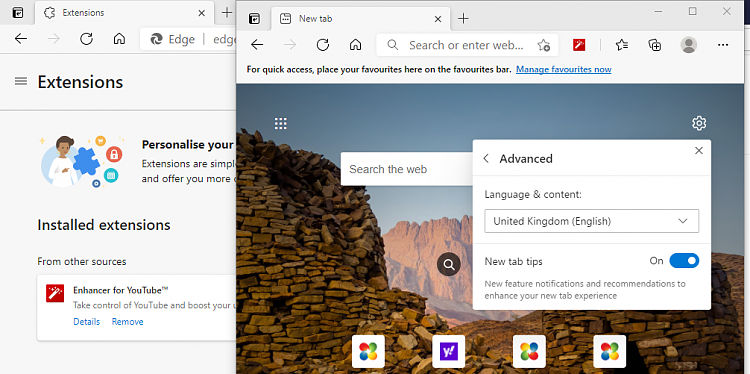Image resolution: width=750 pixels, height=374 pixels.
Task: Refresh the Extensions window page
Action: [x=86, y=39]
